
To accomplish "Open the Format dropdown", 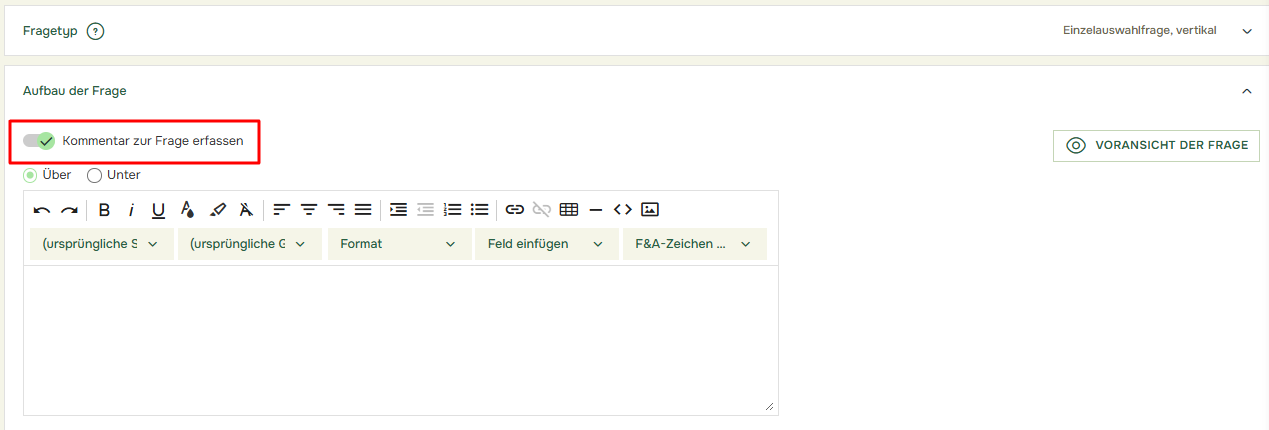I will pyautogui.click(x=399, y=244).
